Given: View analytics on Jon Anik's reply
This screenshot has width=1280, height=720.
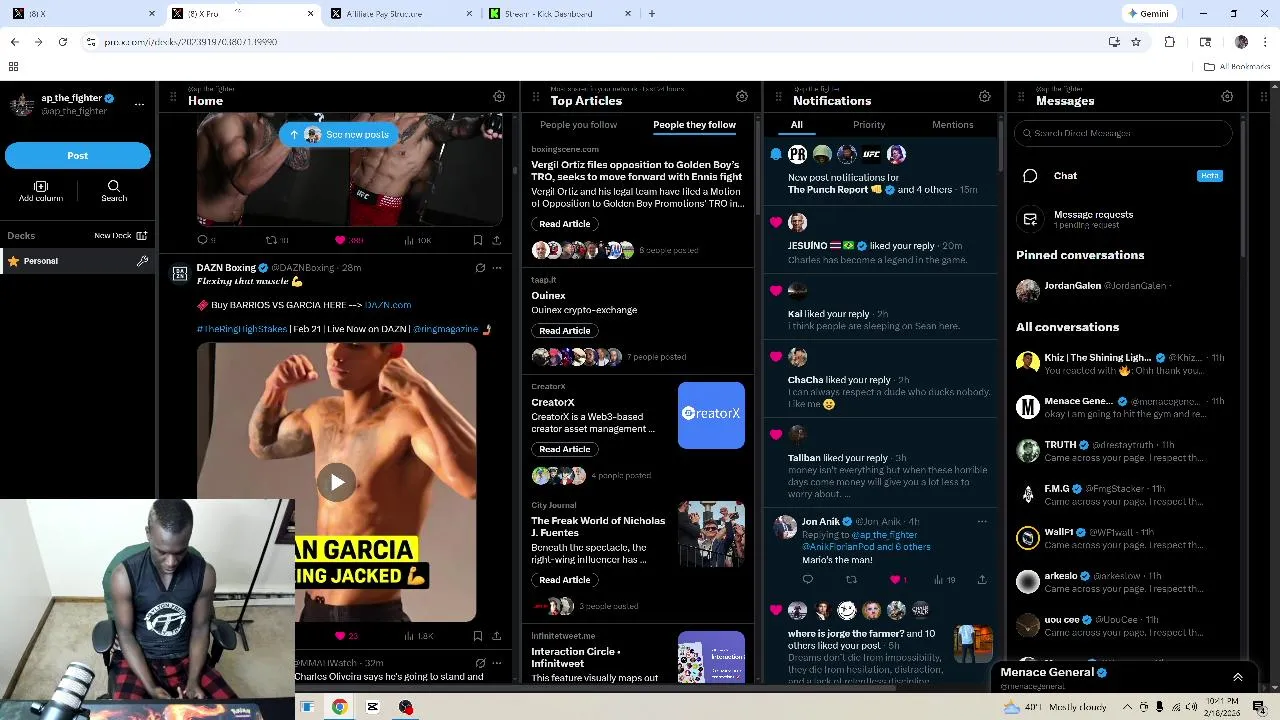Looking at the screenshot, I should [x=944, y=580].
